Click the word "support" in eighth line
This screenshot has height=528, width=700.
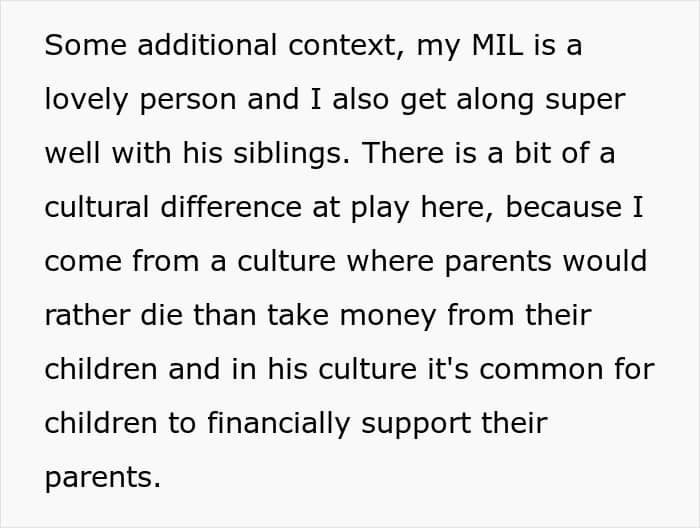click(416, 425)
